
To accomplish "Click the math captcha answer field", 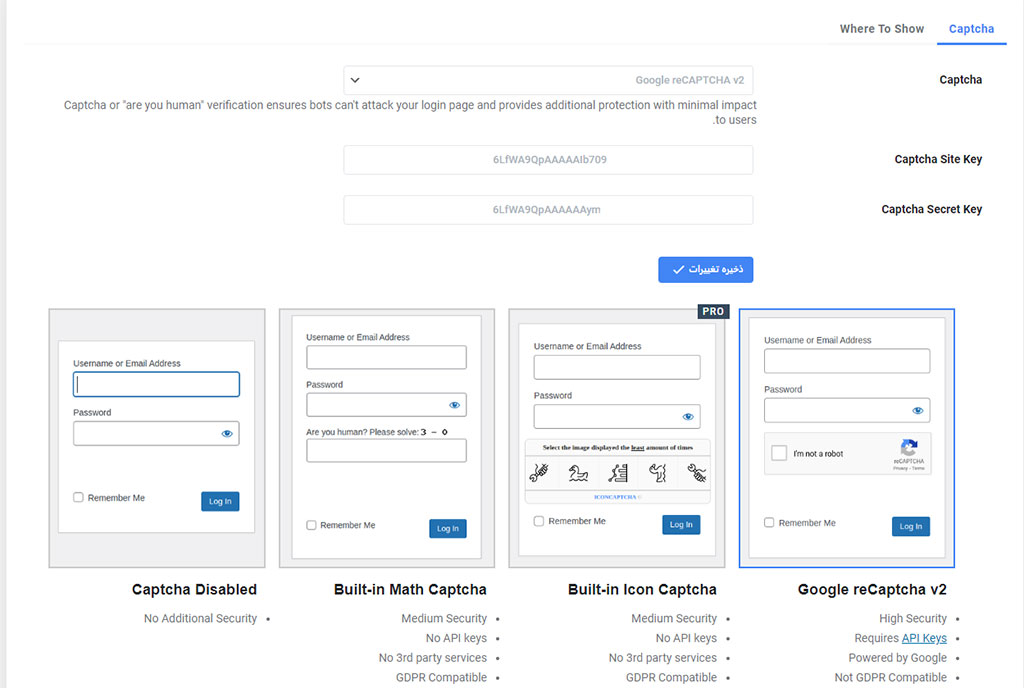I will 386,450.
